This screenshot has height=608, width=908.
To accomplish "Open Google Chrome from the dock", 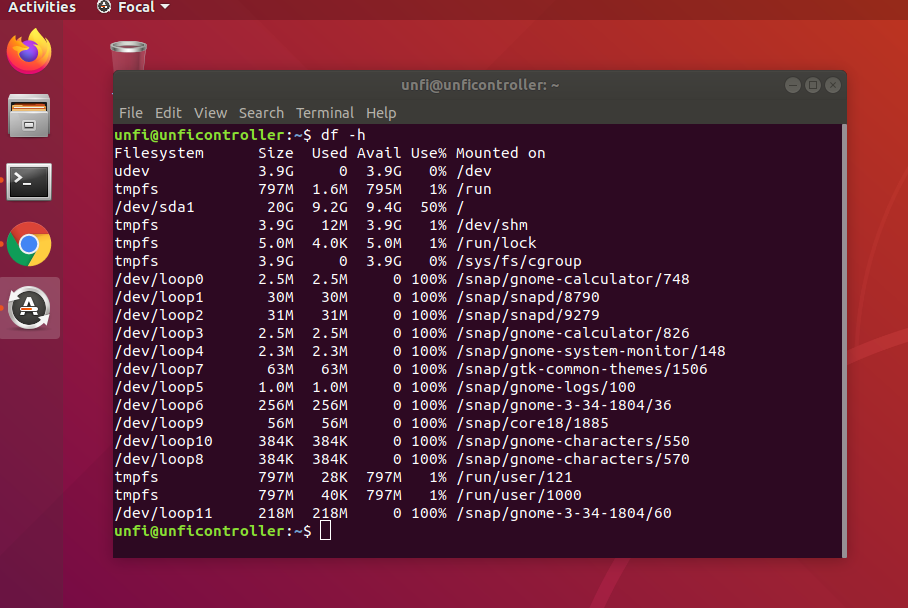I will pyautogui.click(x=29, y=244).
